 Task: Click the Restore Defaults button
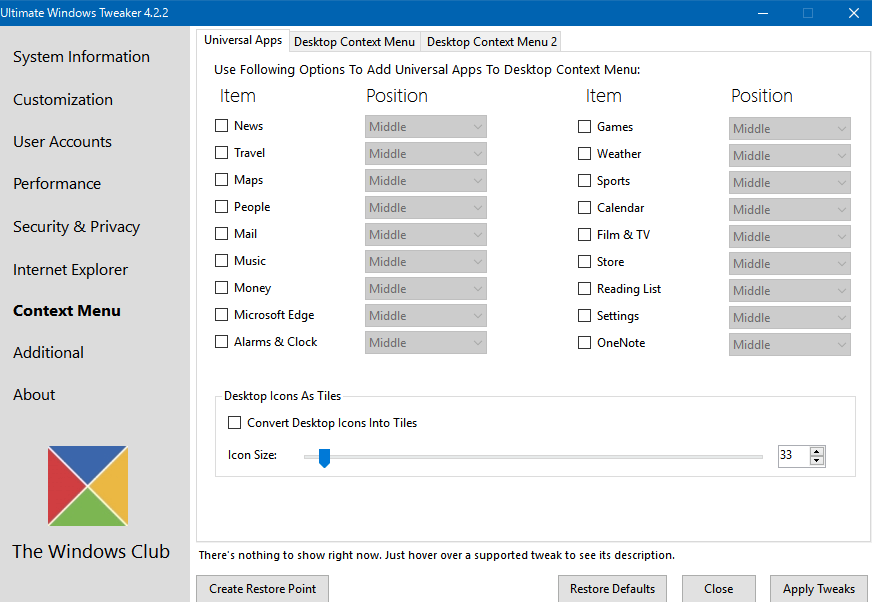tap(612, 589)
